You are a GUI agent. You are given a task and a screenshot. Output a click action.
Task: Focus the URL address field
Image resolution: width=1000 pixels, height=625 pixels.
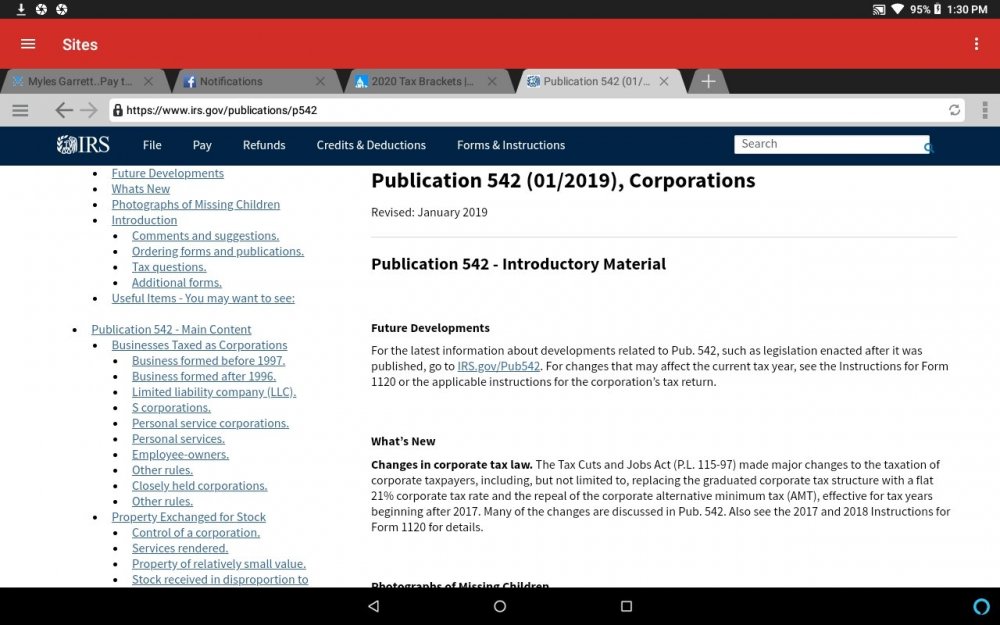(536, 110)
